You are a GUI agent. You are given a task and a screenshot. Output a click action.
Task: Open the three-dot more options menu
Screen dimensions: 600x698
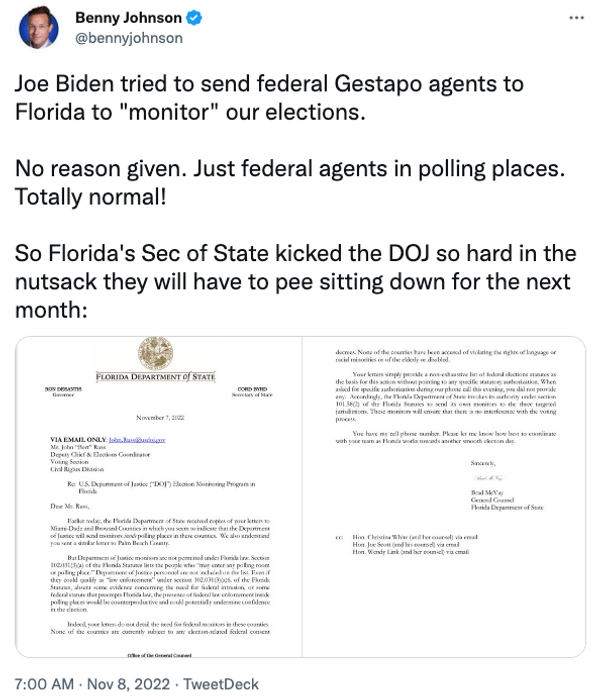coord(576,18)
